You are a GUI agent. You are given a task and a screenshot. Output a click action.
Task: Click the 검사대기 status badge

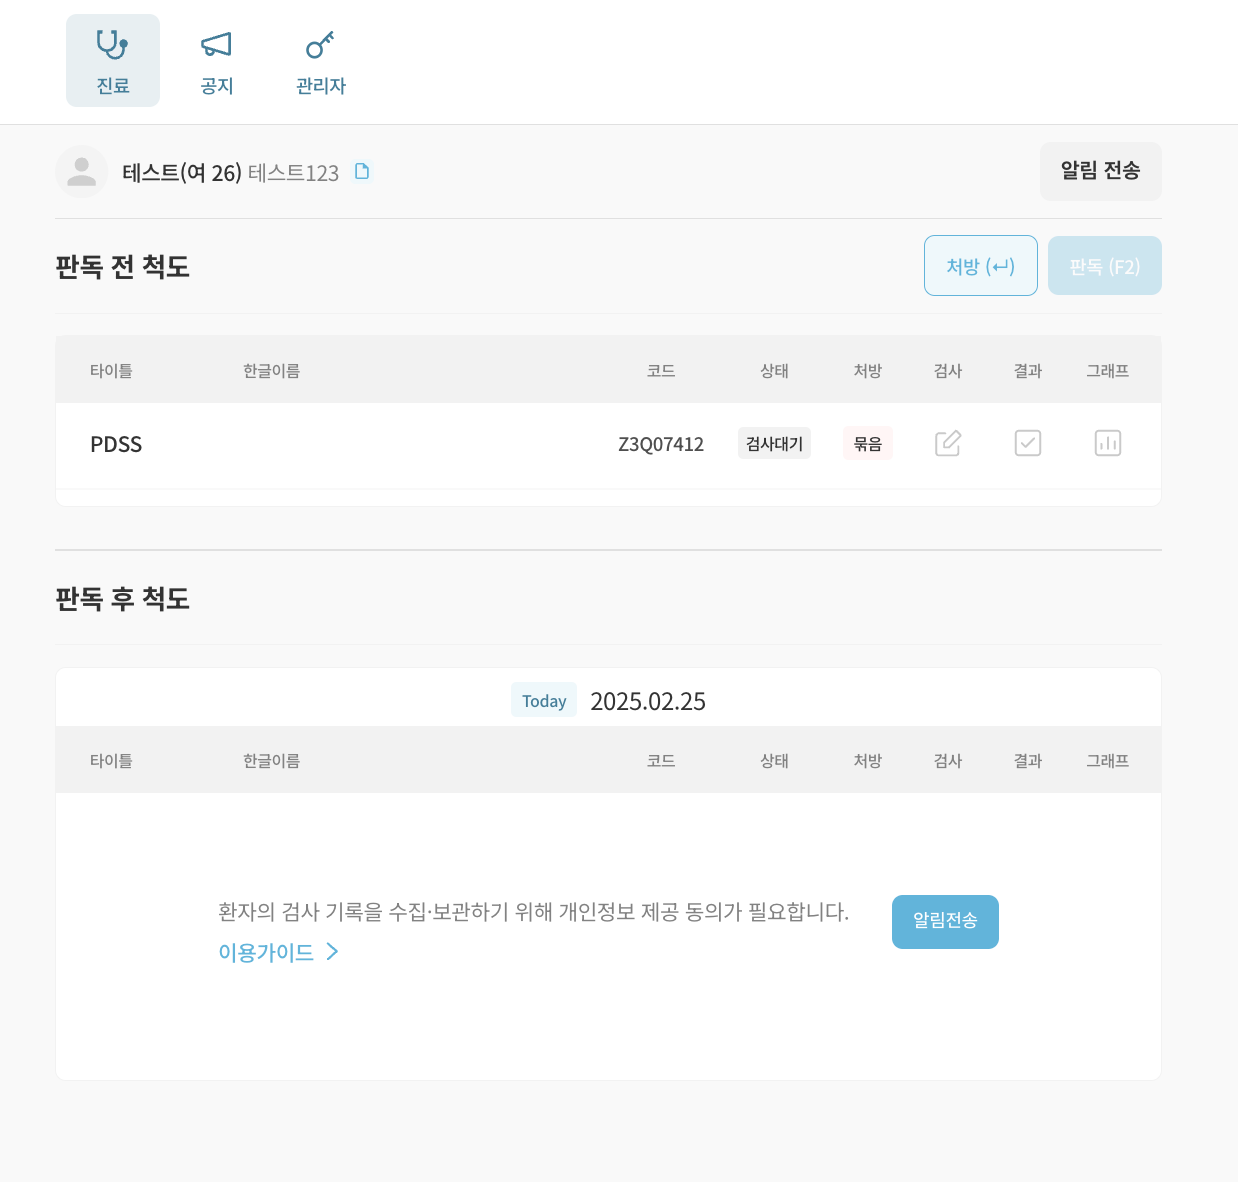pyautogui.click(x=774, y=443)
